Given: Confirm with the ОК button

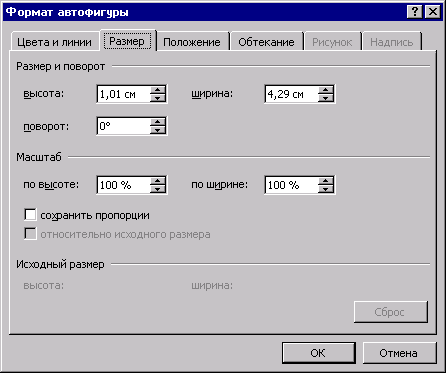Looking at the screenshot, I should 318,353.
